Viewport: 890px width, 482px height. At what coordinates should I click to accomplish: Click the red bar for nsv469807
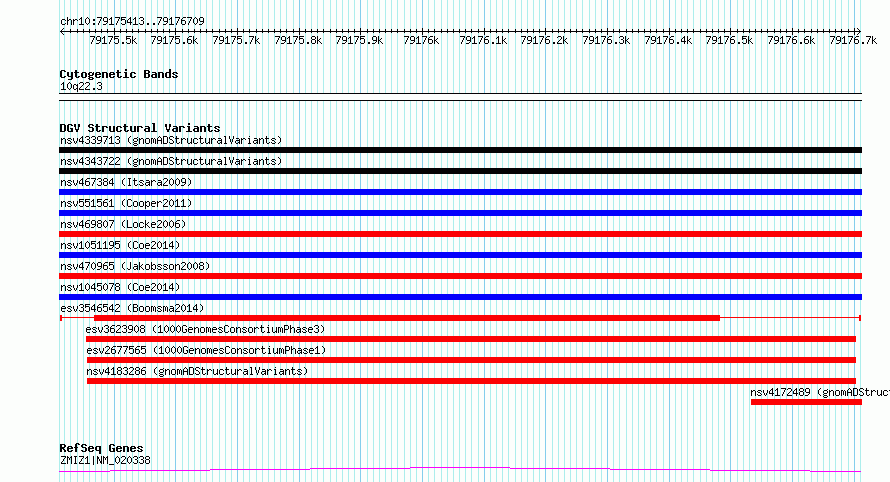point(460,234)
